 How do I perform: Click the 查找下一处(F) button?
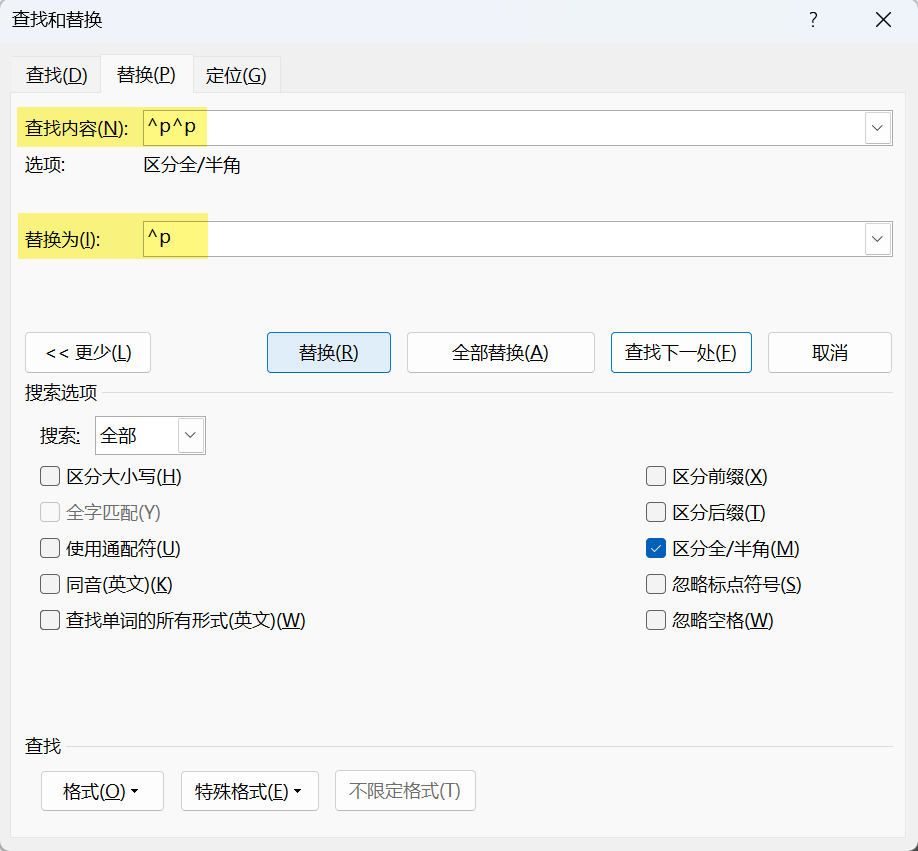681,352
